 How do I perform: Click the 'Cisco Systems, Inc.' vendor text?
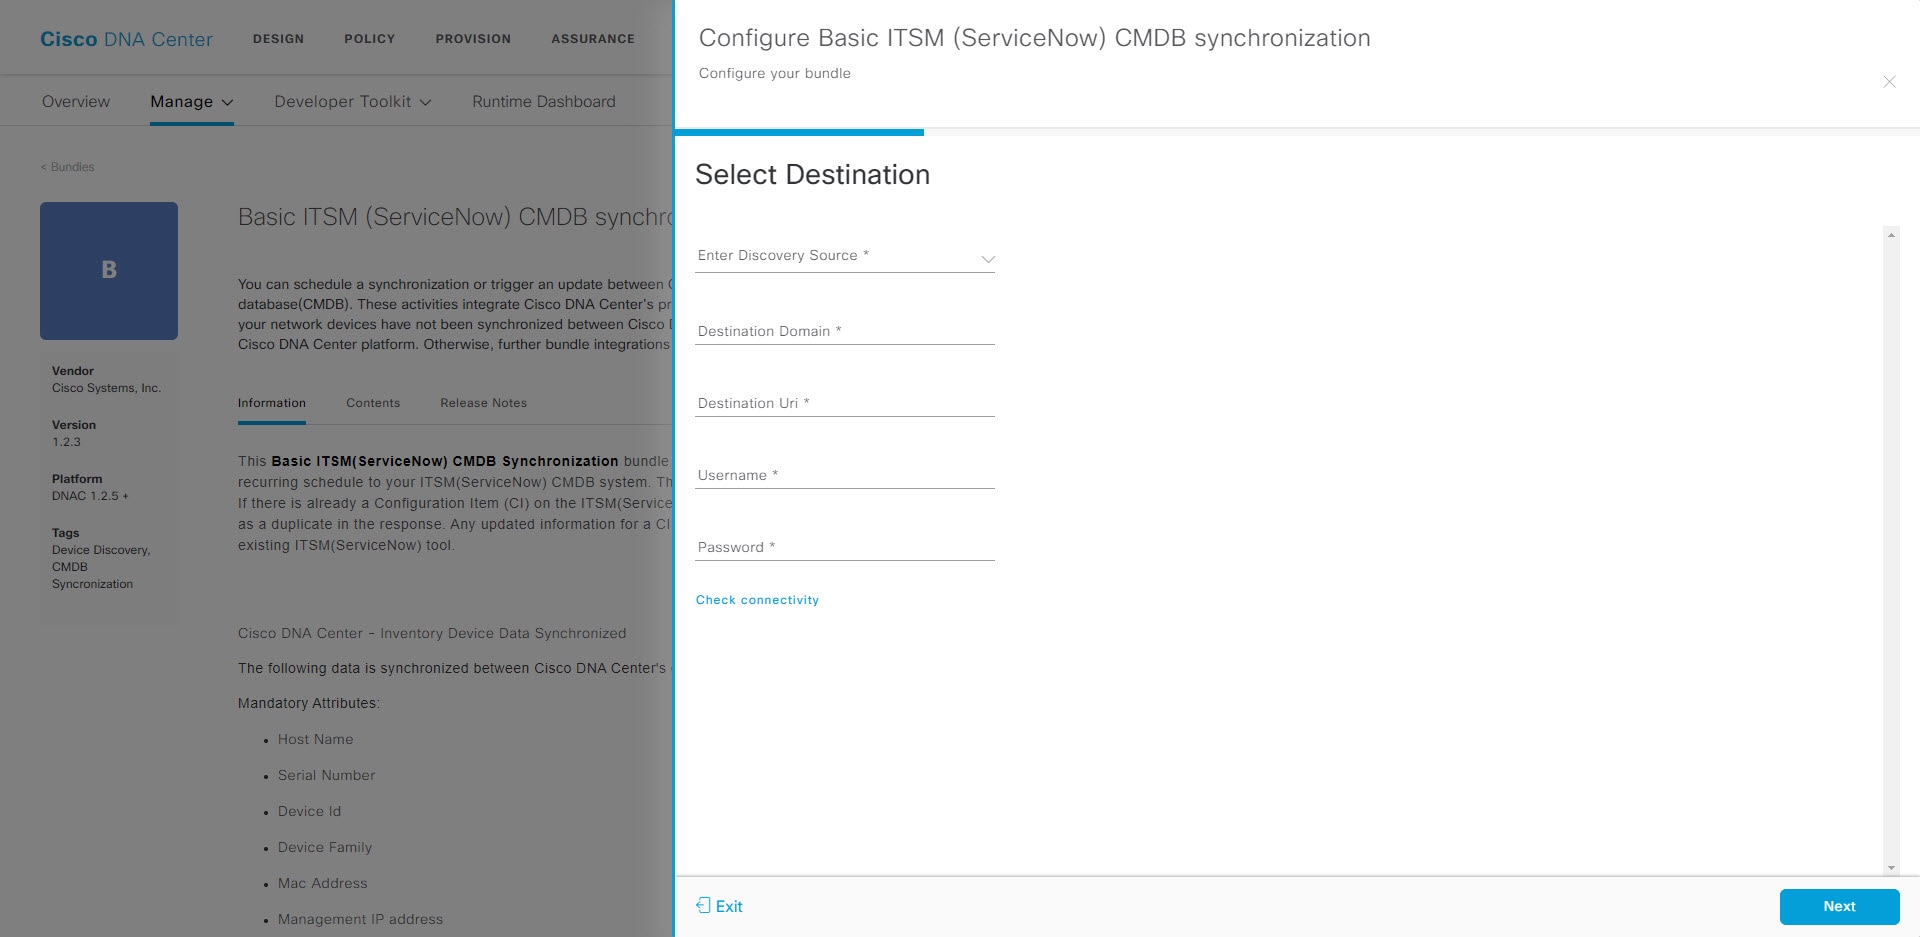[107, 388]
